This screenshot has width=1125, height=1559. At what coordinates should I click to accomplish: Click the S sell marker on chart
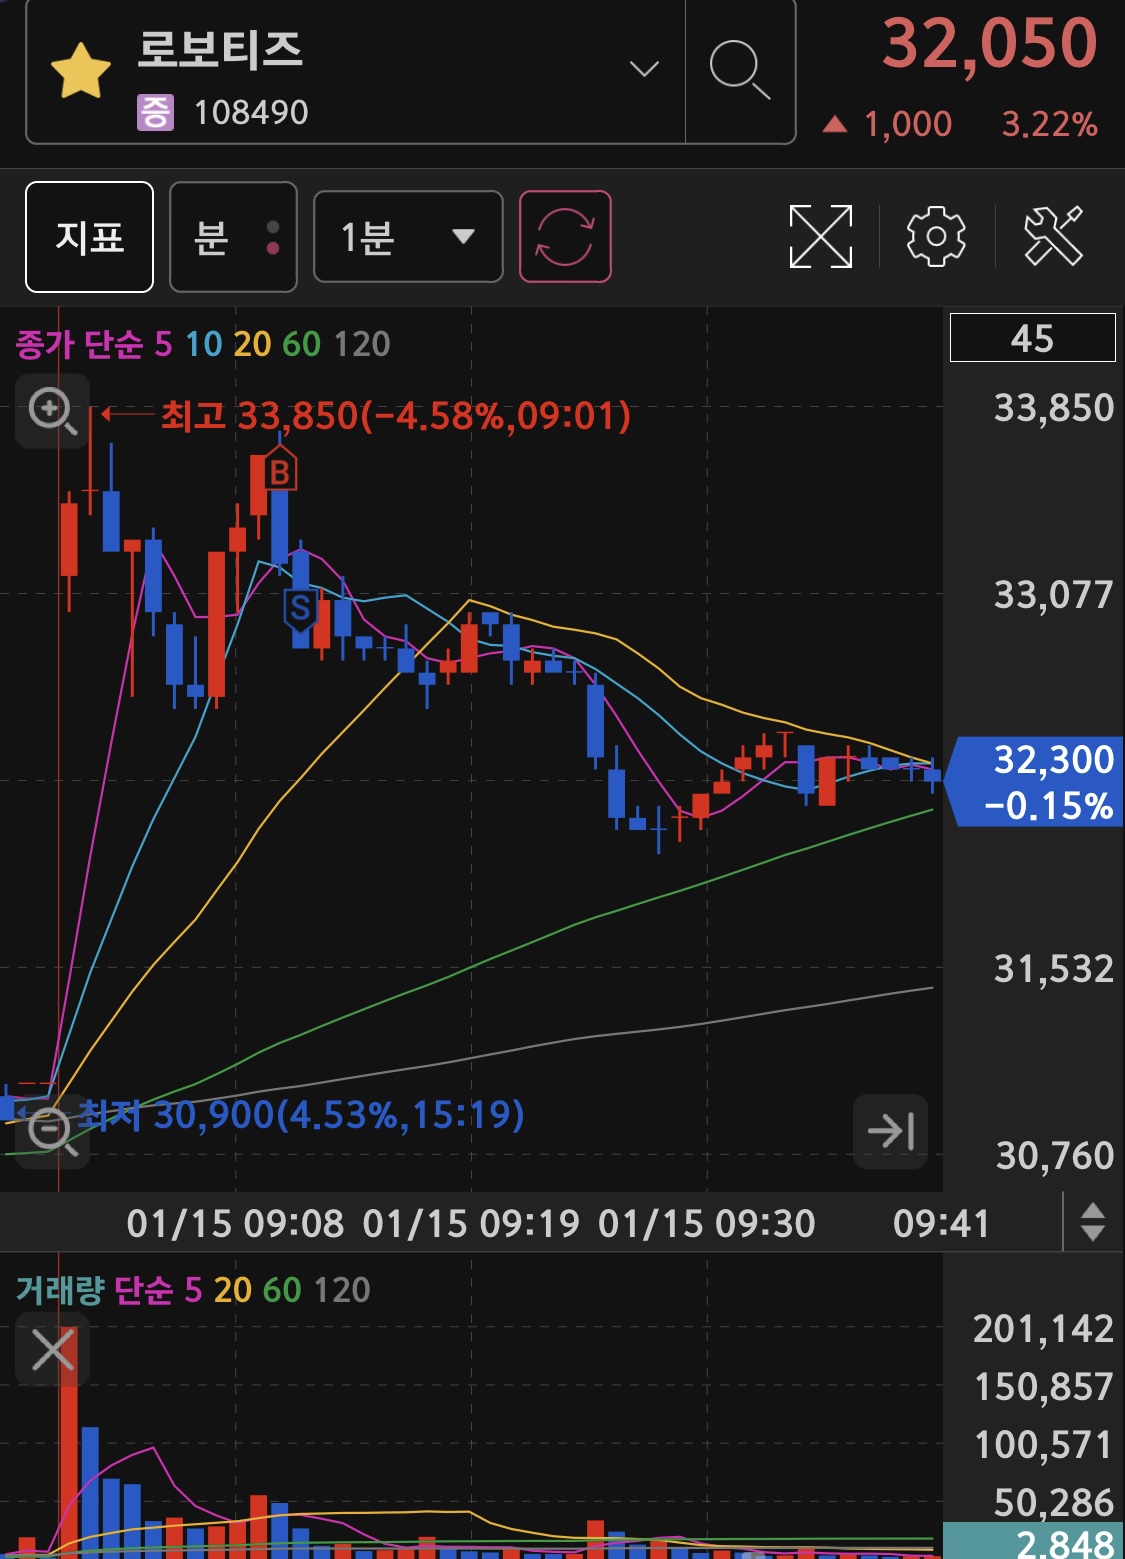[x=300, y=608]
